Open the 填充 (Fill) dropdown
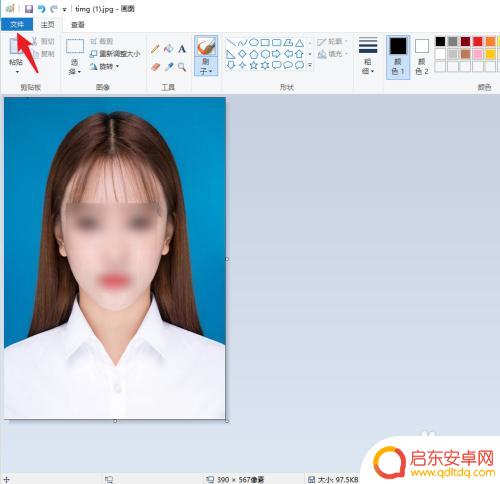Viewport: 500px width, 484px height. [x=332, y=54]
